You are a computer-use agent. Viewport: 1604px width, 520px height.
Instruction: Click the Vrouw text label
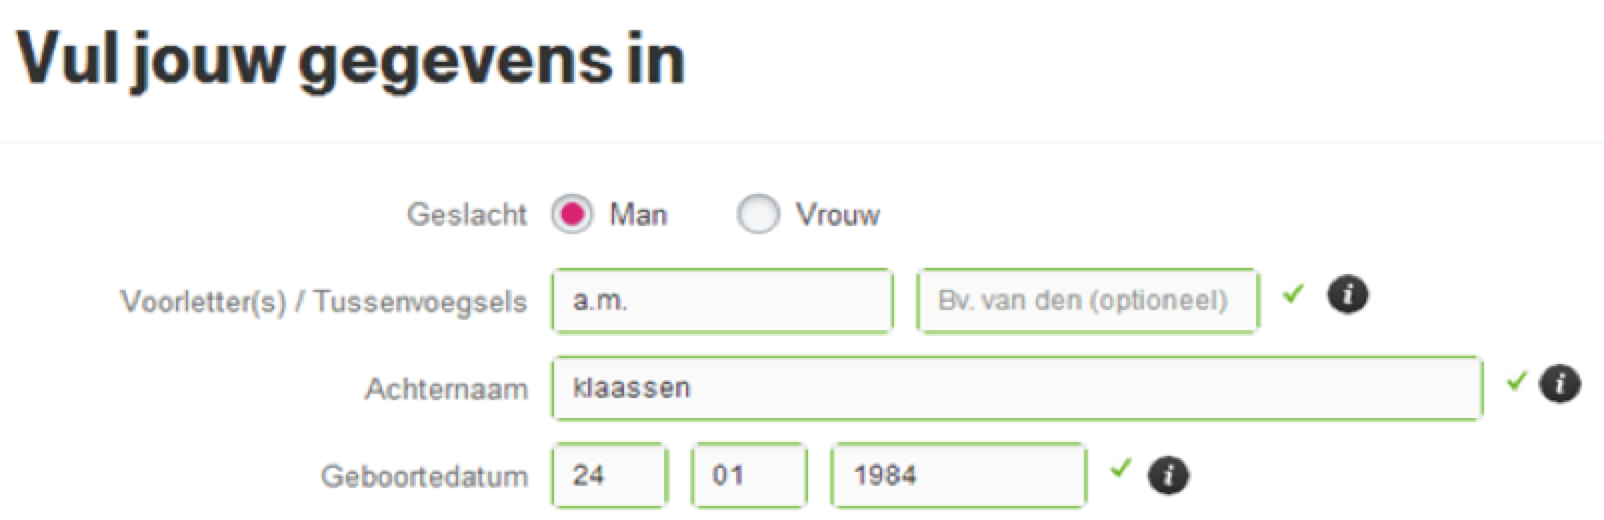[837, 215]
